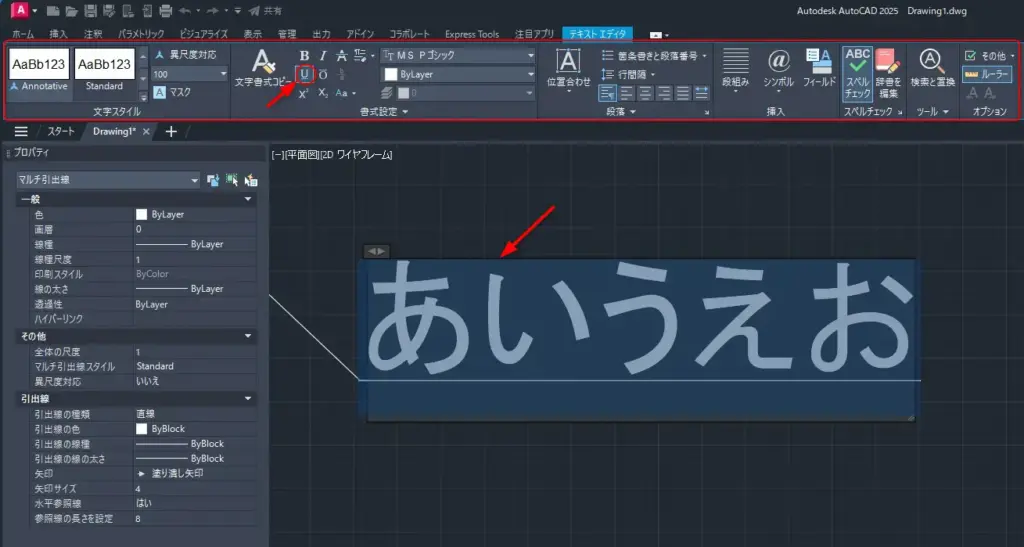
Task: Click the 辞書を編集 edit dictionary icon
Action: click(x=888, y=69)
